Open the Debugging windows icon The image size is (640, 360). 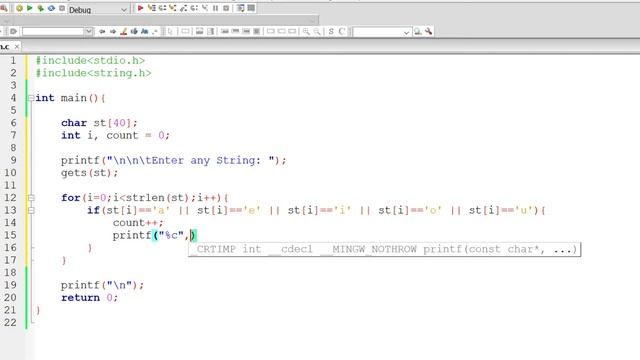pyautogui.click(x=241, y=8)
